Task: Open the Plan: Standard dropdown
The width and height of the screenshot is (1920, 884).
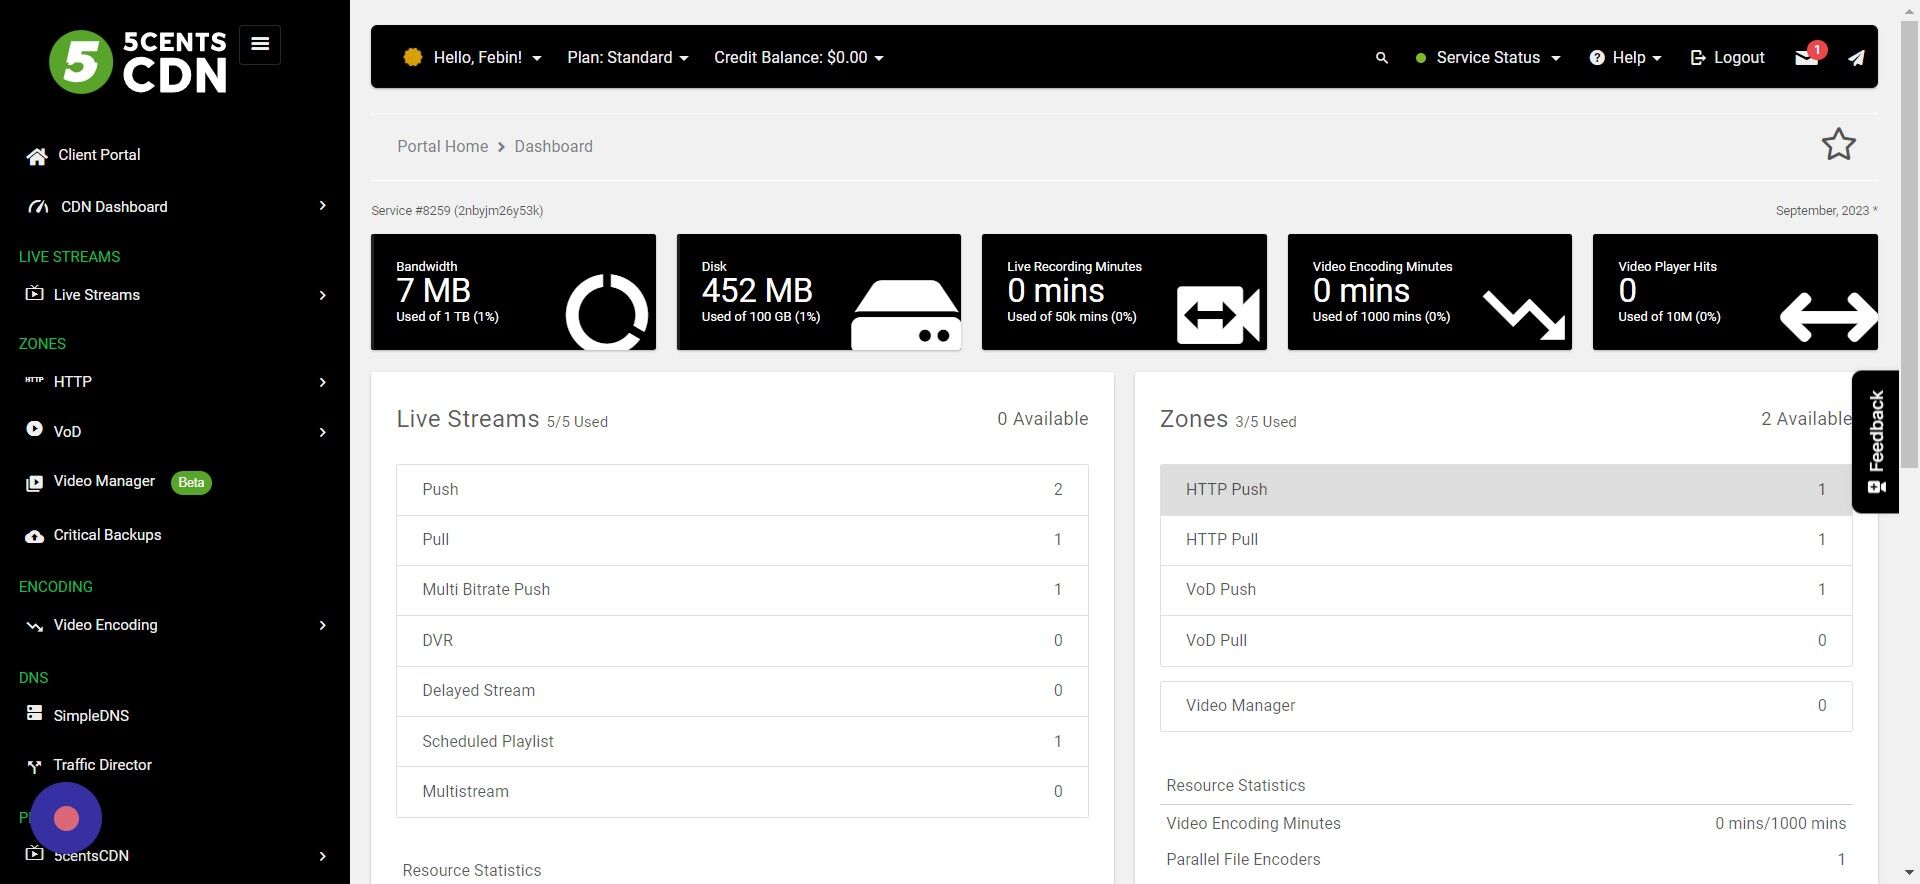Action: pos(628,58)
